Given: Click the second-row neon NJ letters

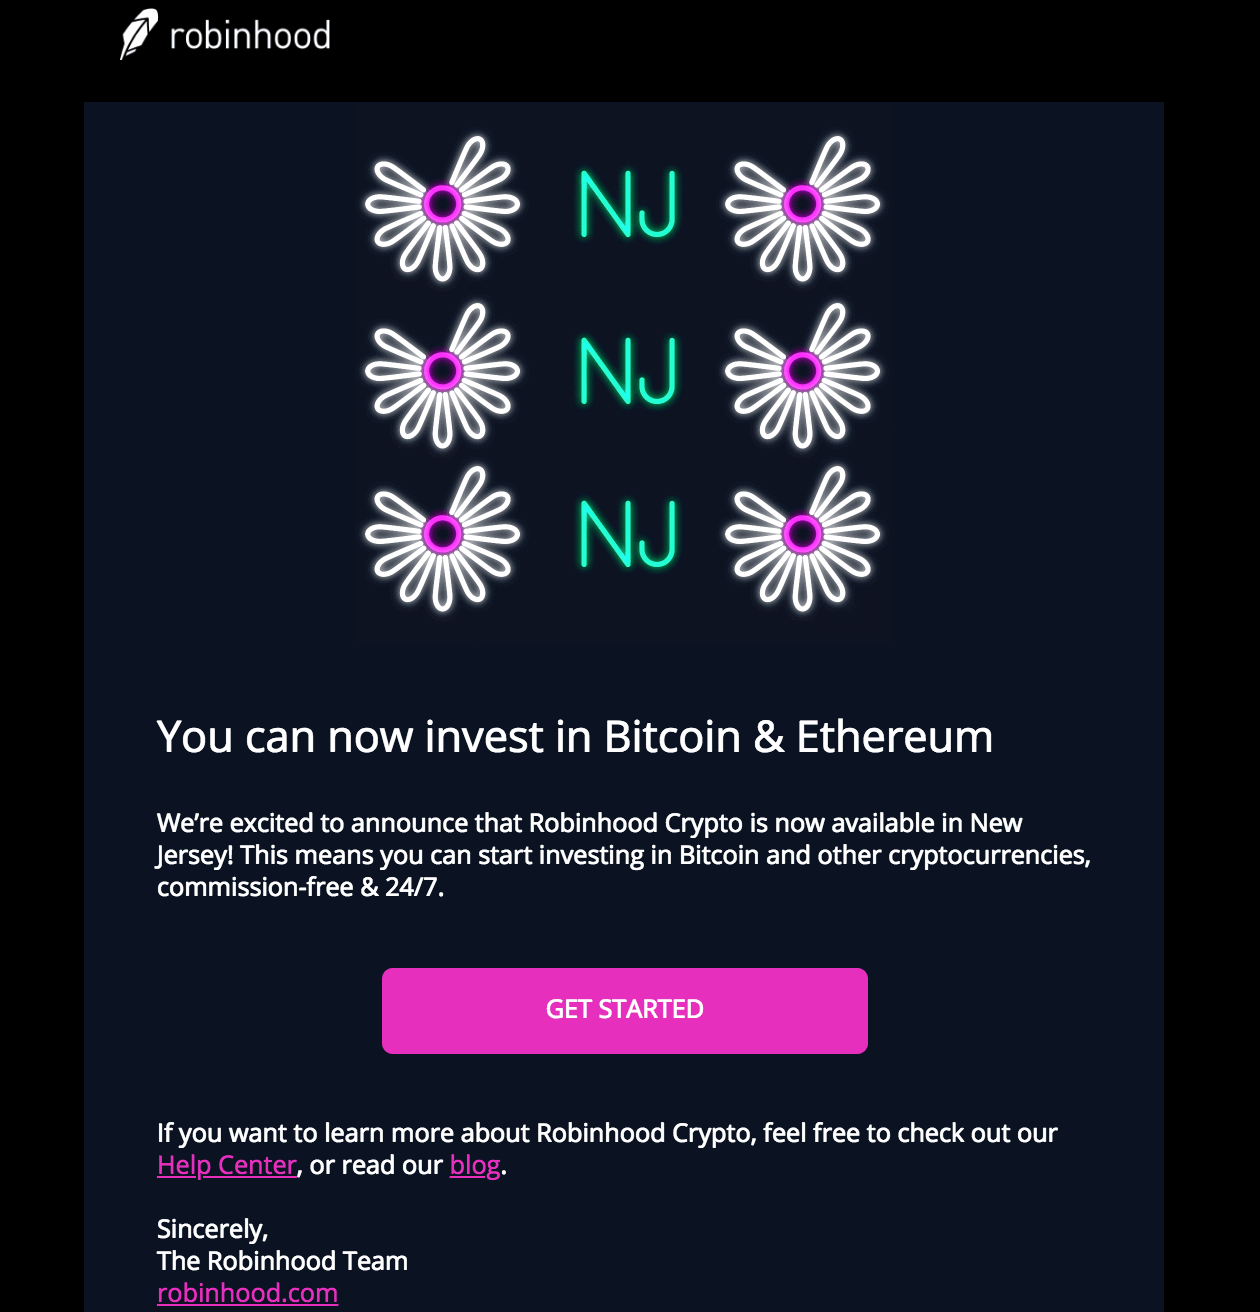Looking at the screenshot, I should [x=628, y=371].
